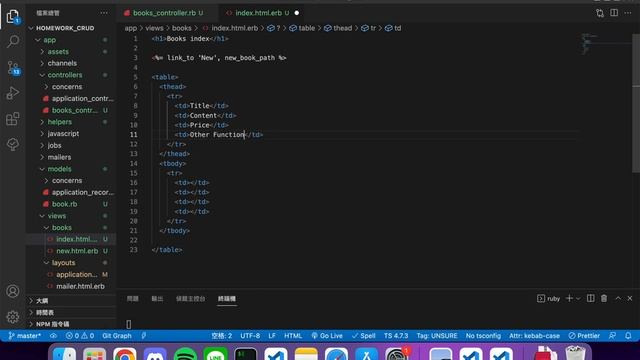This screenshot has width=640, height=360.
Task: Collapse the models folder
Action: [59, 169]
